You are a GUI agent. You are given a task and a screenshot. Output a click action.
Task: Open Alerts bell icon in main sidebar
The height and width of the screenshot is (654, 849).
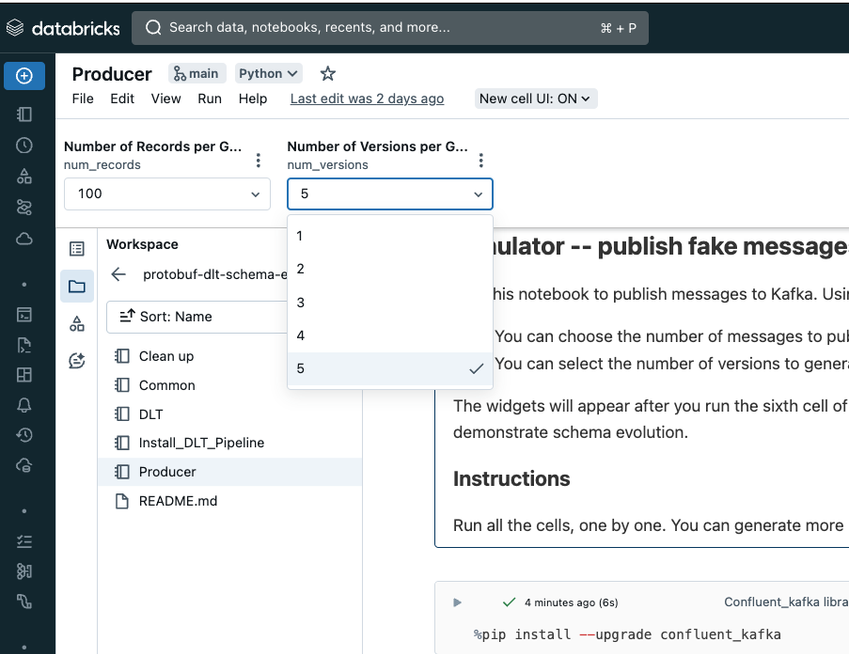(24, 405)
